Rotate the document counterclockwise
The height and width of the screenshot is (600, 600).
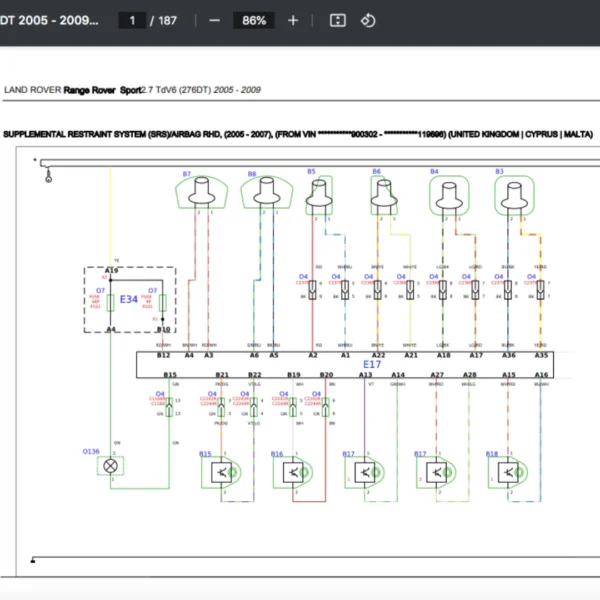(x=367, y=20)
